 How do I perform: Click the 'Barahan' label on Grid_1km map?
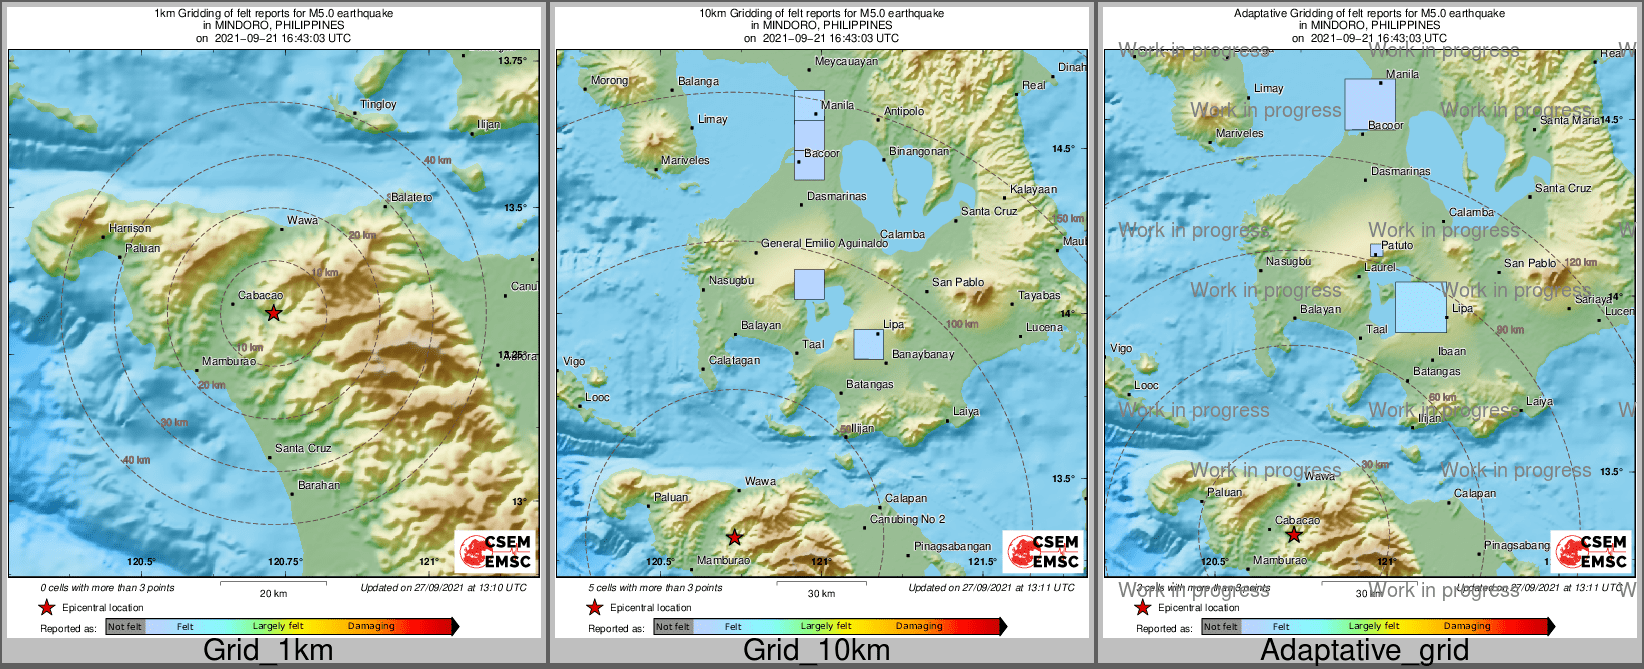coord(319,485)
